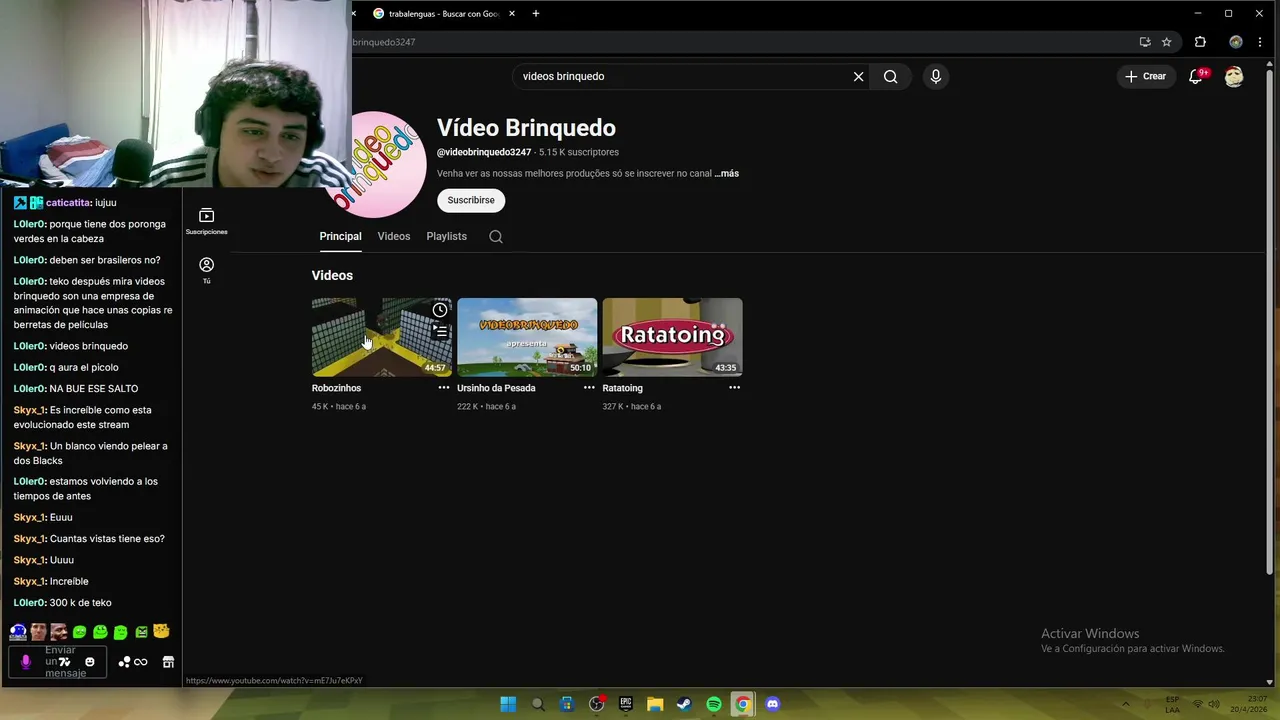Open the Ursinho da Pesada thumbnail
Image resolution: width=1280 pixels, height=720 pixels.
pyautogui.click(x=527, y=337)
